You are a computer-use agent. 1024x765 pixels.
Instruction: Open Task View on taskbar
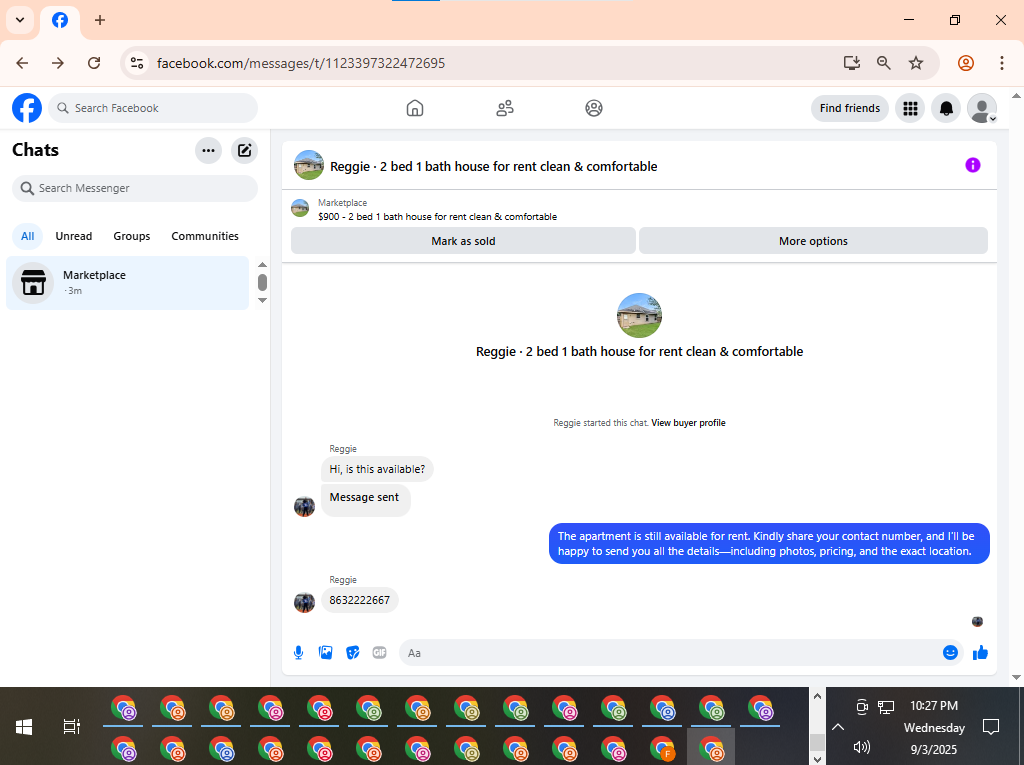click(71, 727)
